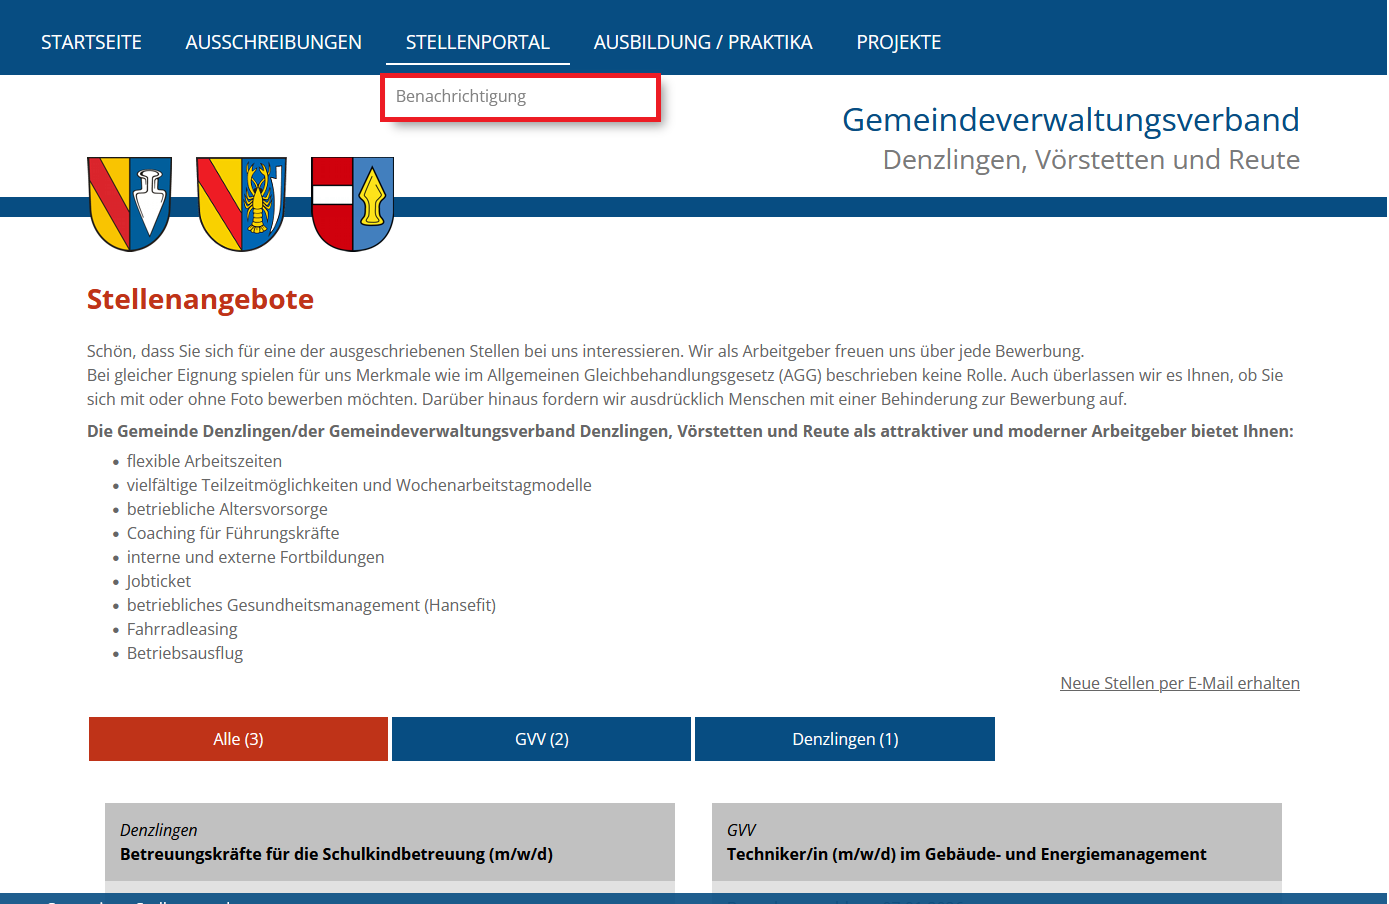
Task: Click the Denzlingen coat of arms
Action: (129, 203)
